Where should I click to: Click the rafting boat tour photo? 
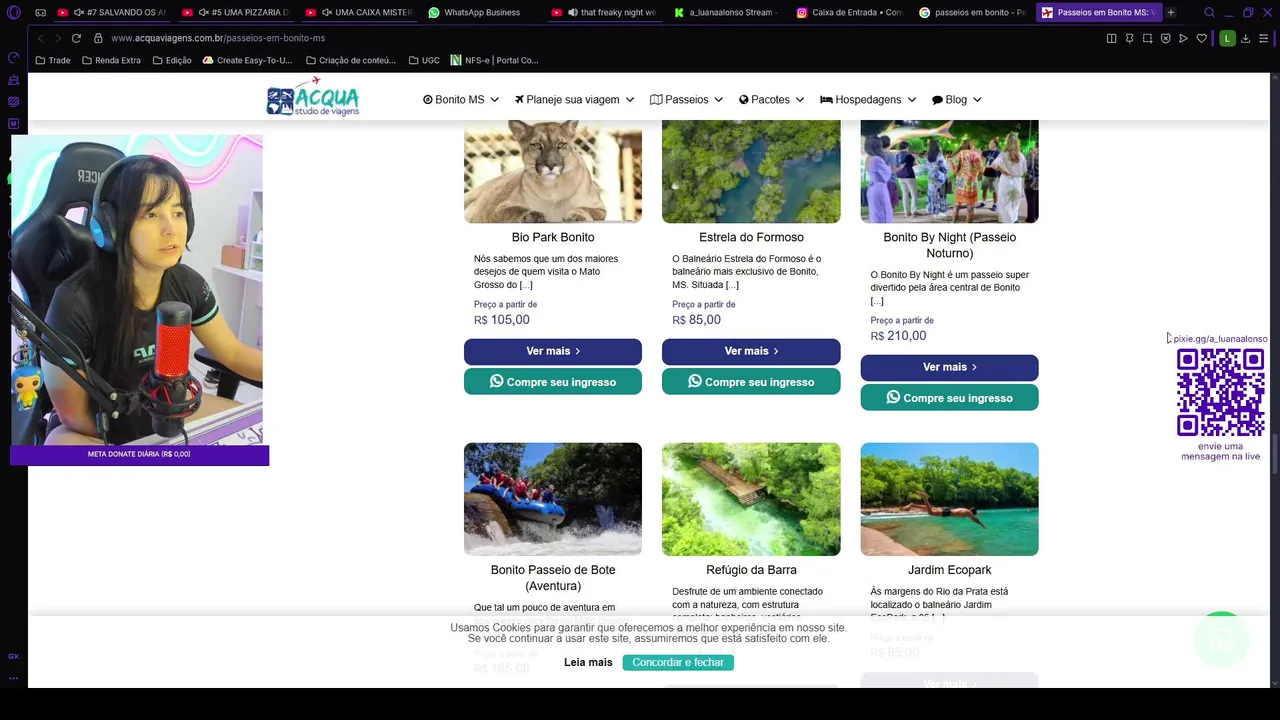553,499
